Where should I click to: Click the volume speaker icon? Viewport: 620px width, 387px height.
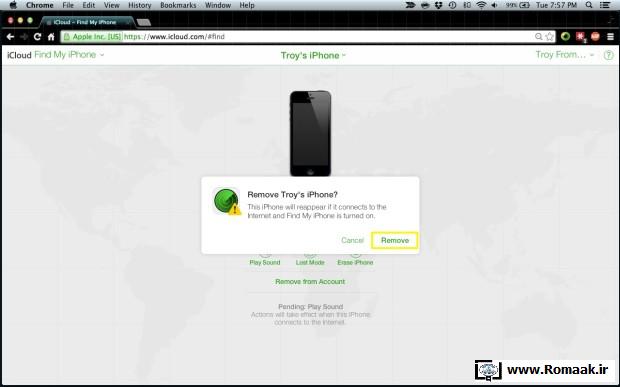pyautogui.click(x=494, y=5)
